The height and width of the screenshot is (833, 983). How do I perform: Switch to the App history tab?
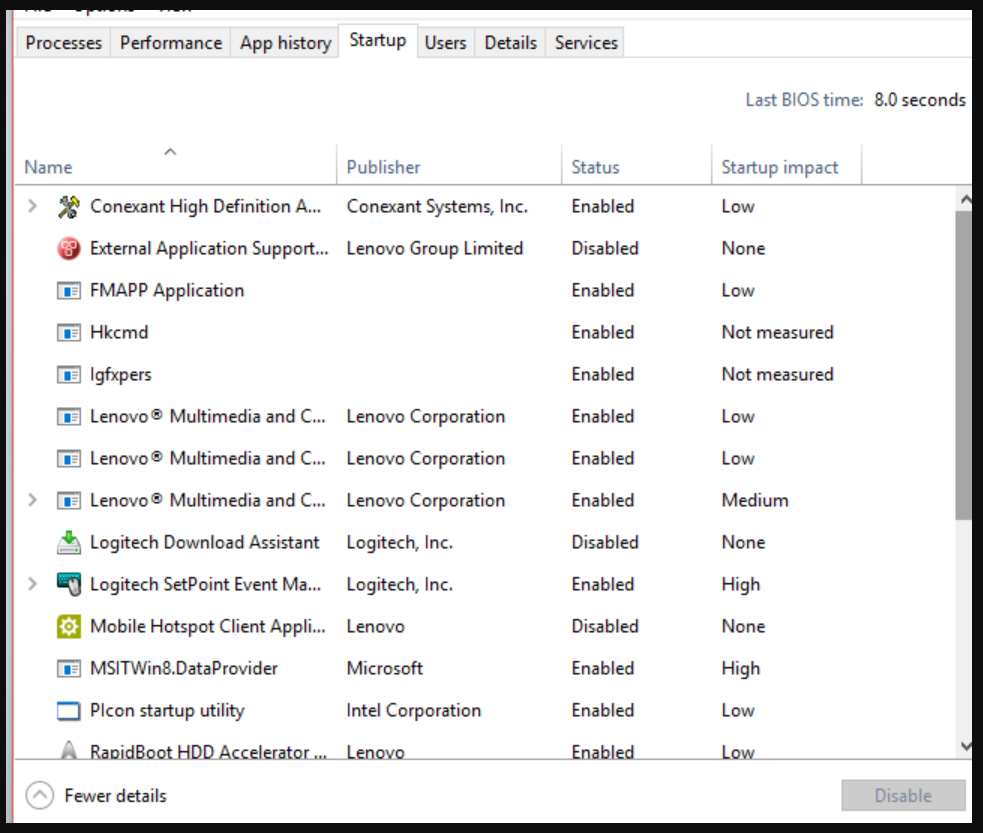point(285,43)
